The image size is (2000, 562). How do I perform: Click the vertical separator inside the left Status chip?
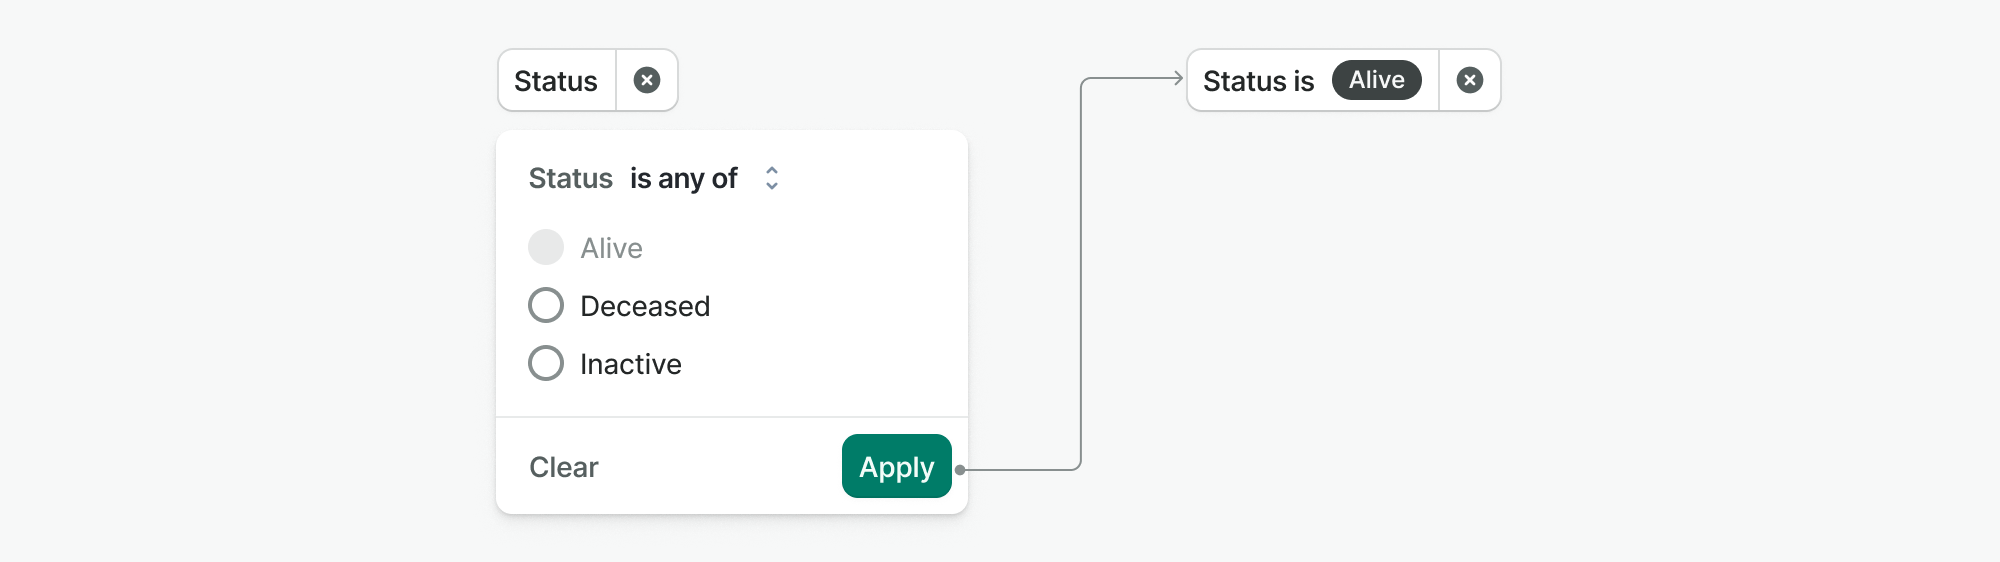point(616,80)
